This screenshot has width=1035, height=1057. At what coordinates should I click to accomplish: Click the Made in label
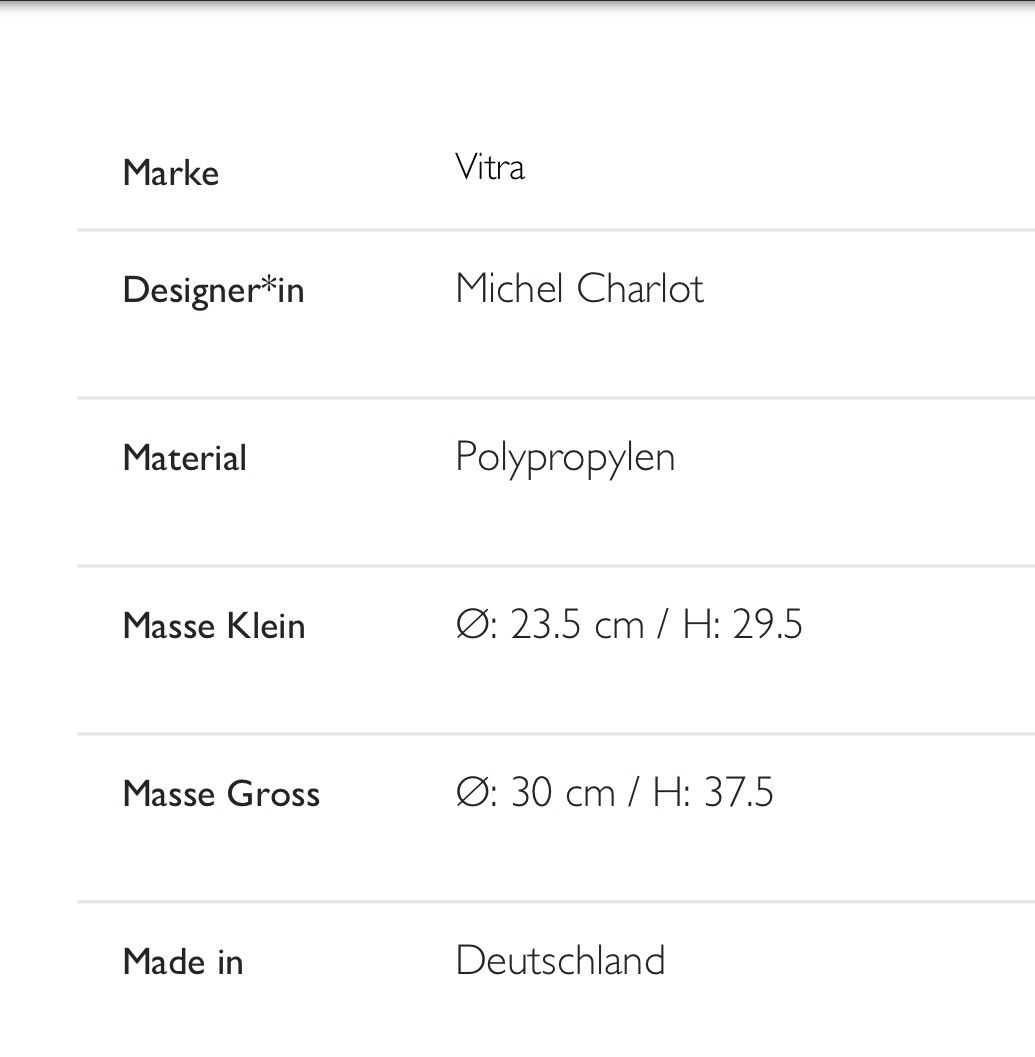(x=183, y=961)
